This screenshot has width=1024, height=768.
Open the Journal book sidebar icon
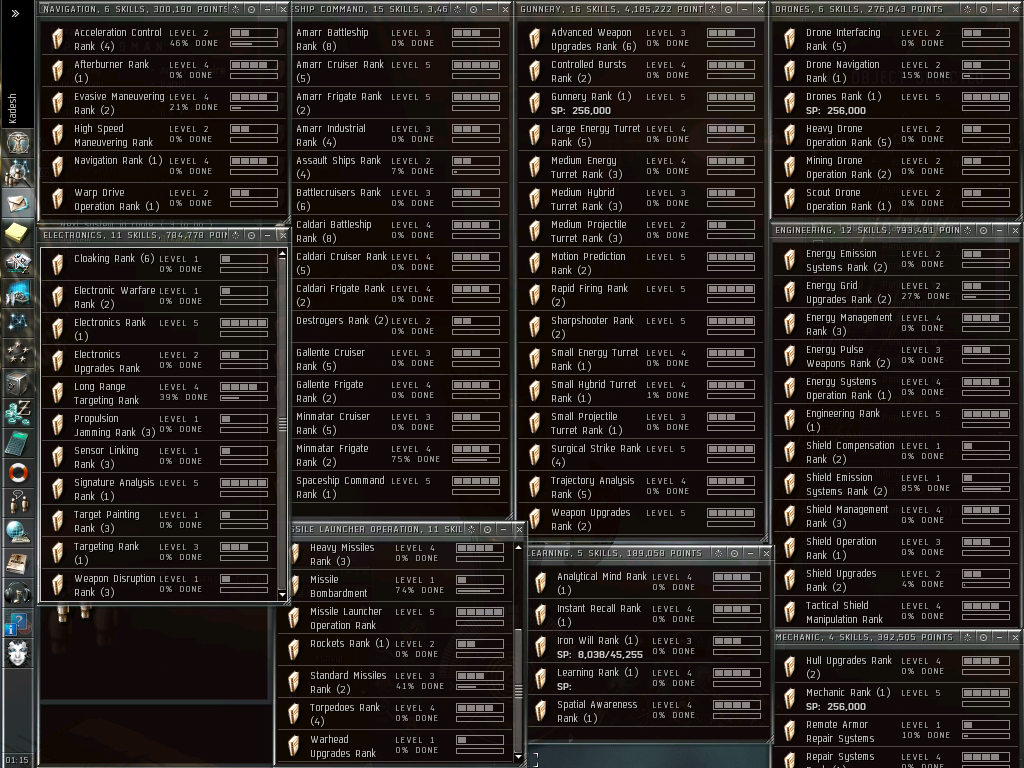pos(18,562)
